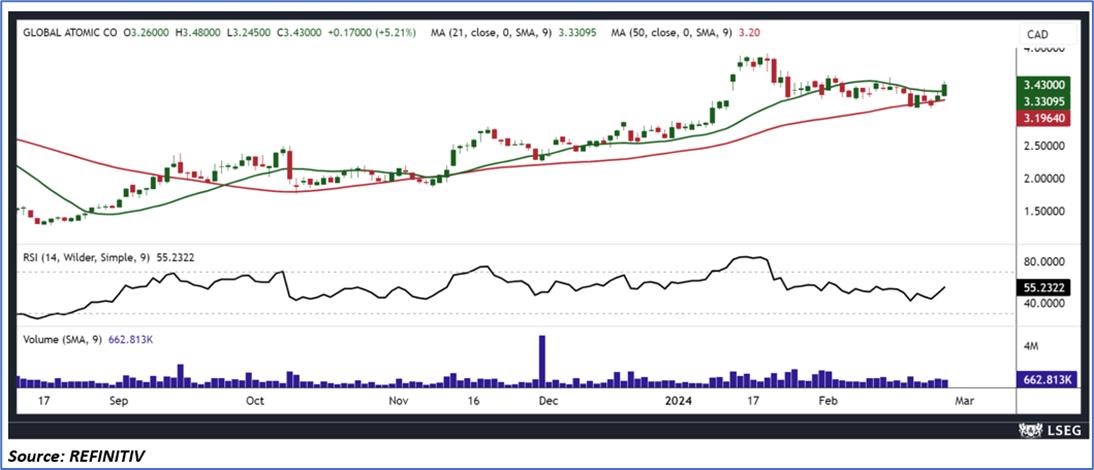The width and height of the screenshot is (1094, 470).
Task: Click the Mar date label on time axis
Action: click(x=964, y=401)
